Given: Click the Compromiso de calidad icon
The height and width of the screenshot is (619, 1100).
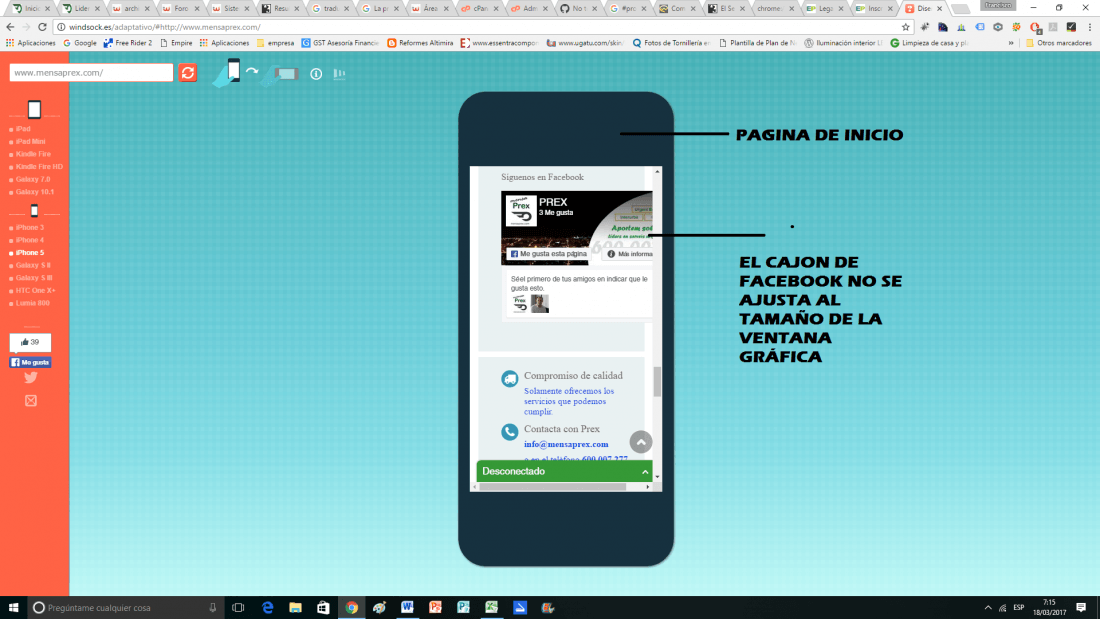Looking at the screenshot, I should click(x=510, y=379).
